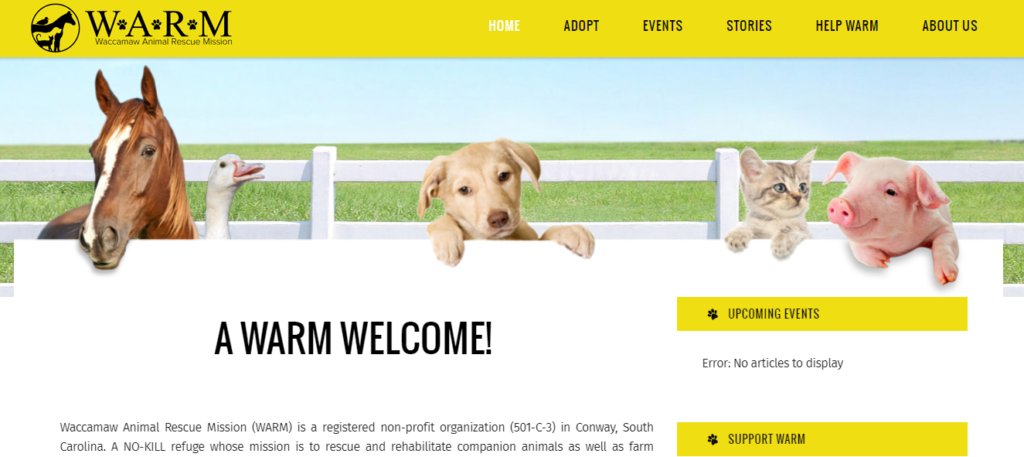The image size is (1024, 457).
Task: Select Help WARM in navigation
Action: pos(846,26)
